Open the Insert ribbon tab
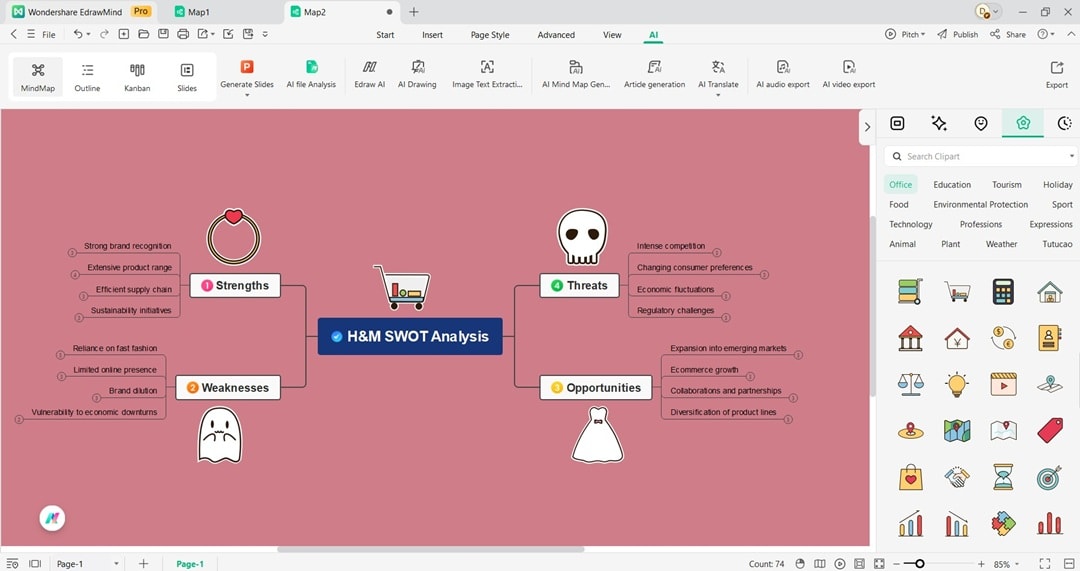This screenshot has width=1080, height=571. [x=433, y=34]
